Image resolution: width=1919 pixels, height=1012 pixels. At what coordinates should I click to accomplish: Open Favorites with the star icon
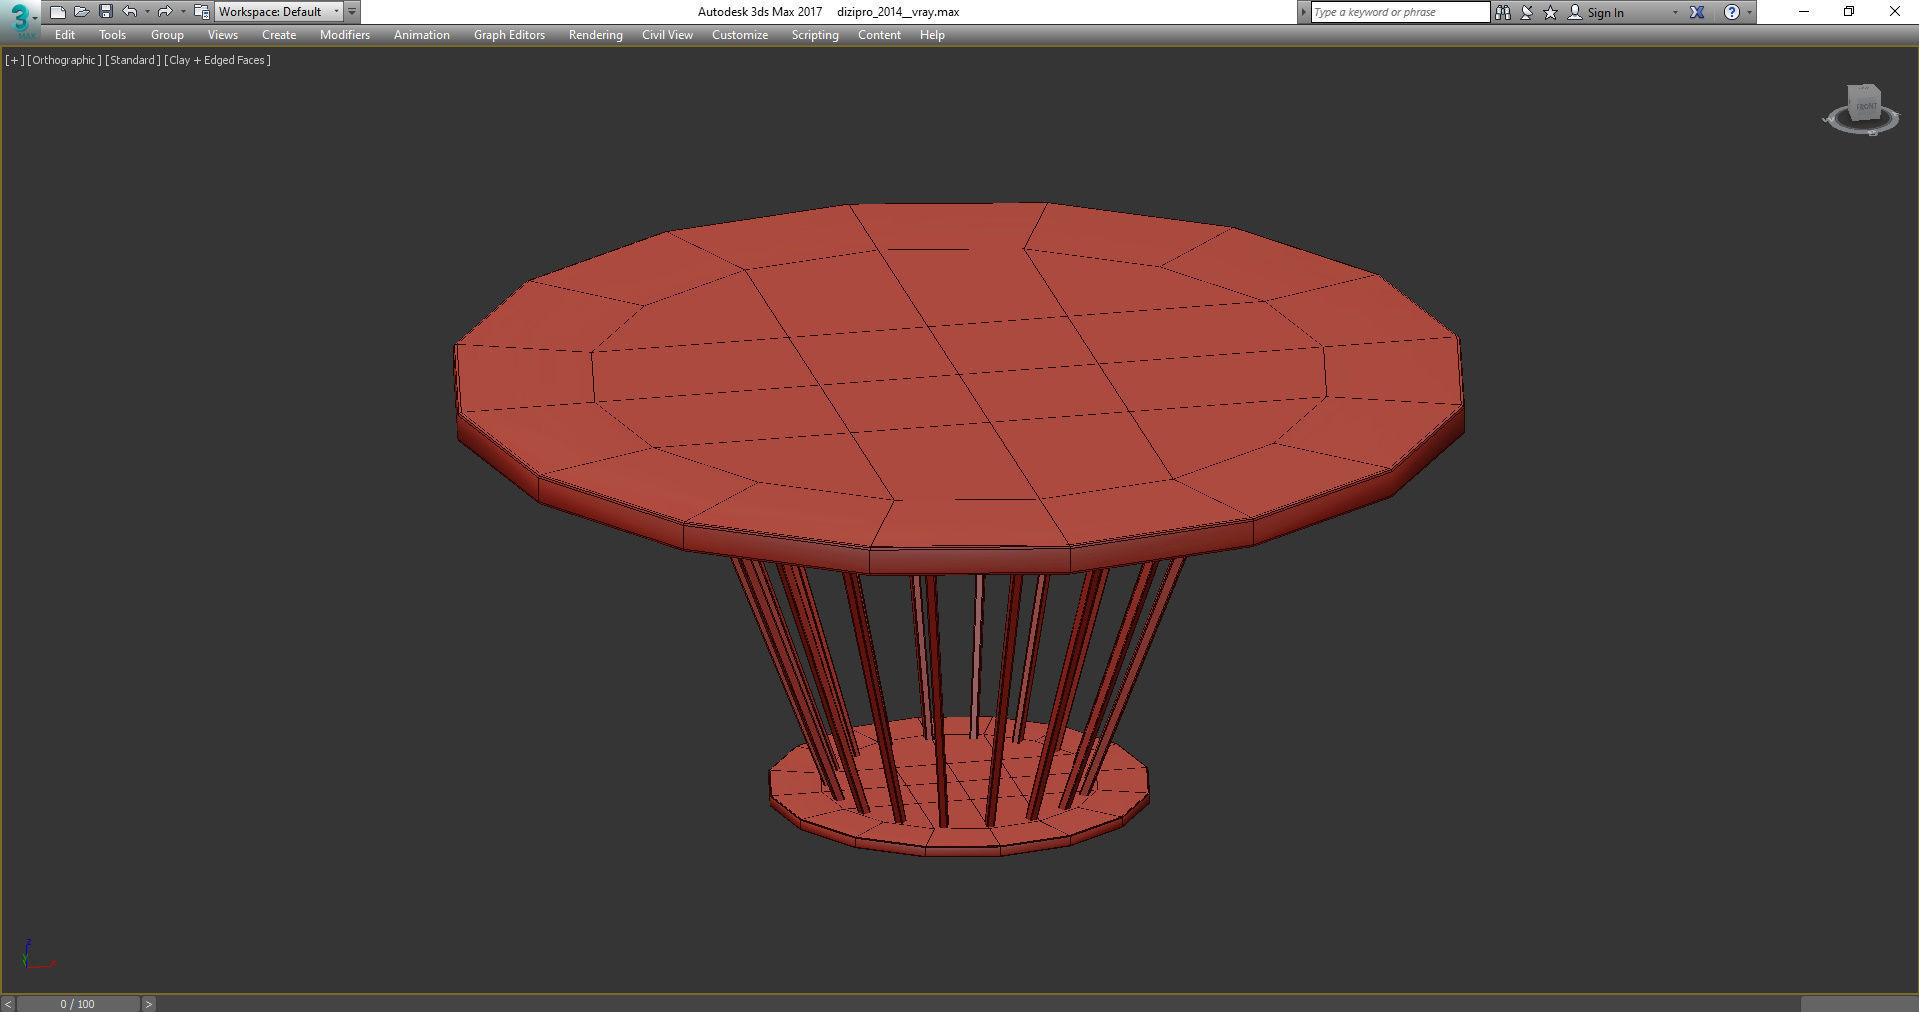click(x=1550, y=12)
